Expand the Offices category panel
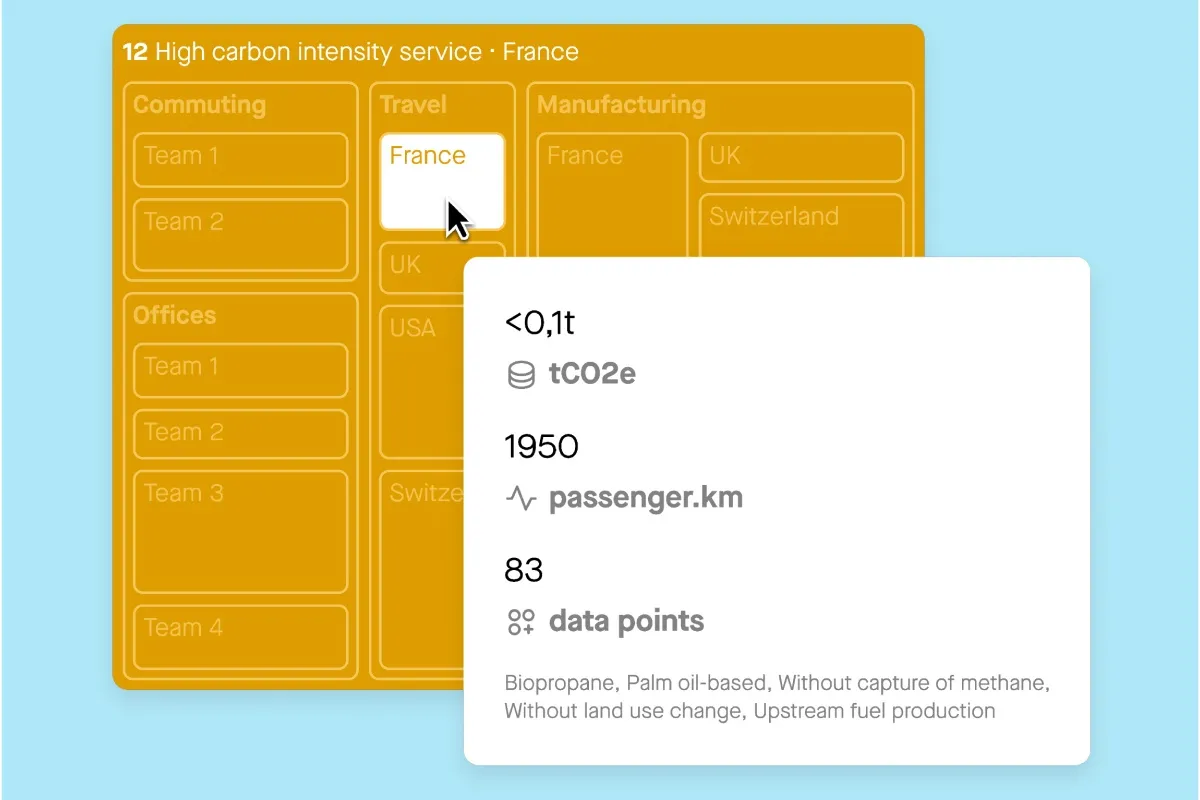This screenshot has height=800, width=1200. pyautogui.click(x=174, y=315)
